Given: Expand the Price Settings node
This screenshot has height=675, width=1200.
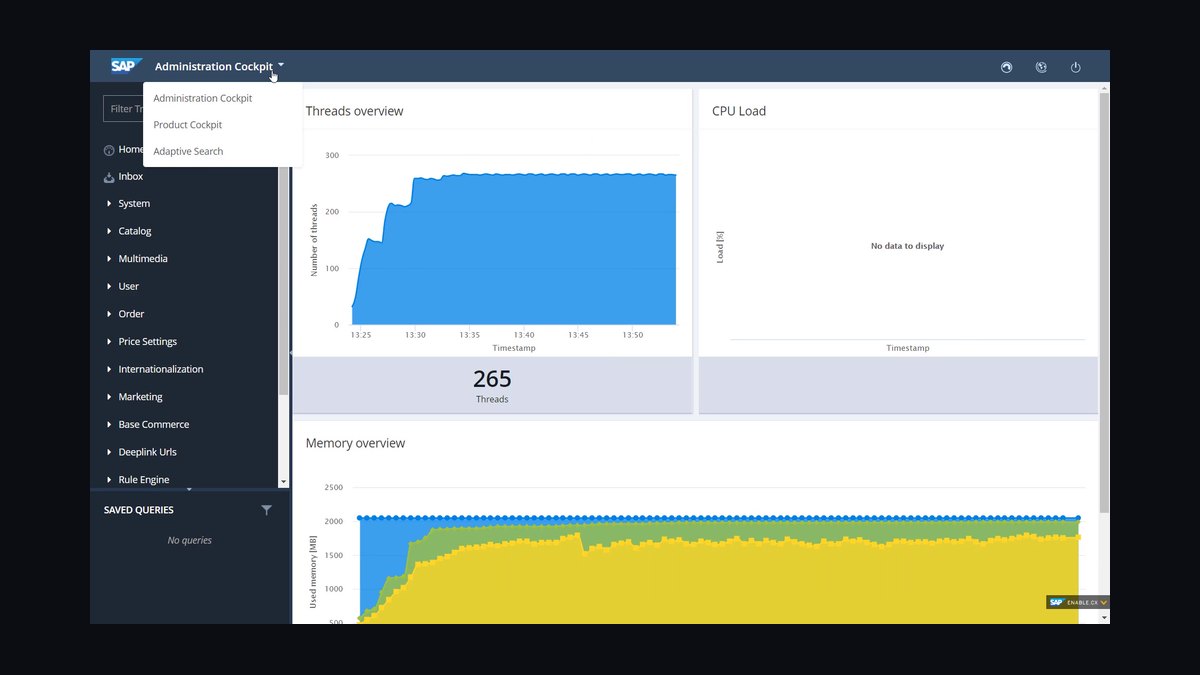Looking at the screenshot, I should [109, 341].
